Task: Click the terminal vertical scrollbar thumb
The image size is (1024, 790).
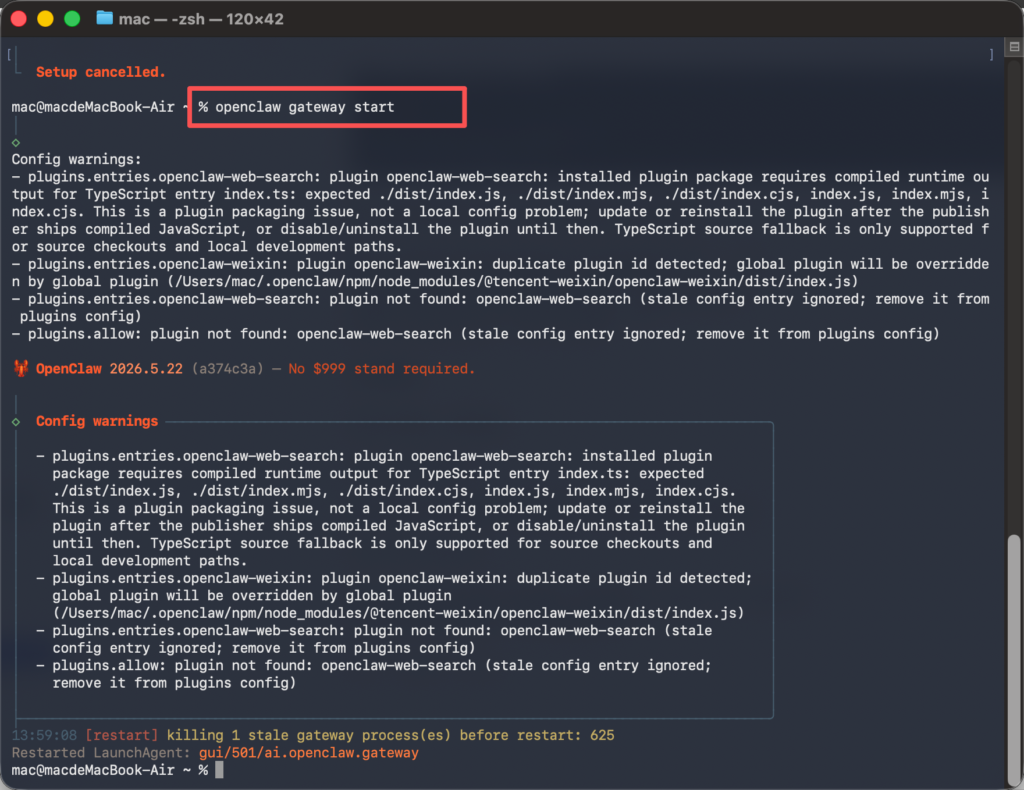Action: (1013, 660)
